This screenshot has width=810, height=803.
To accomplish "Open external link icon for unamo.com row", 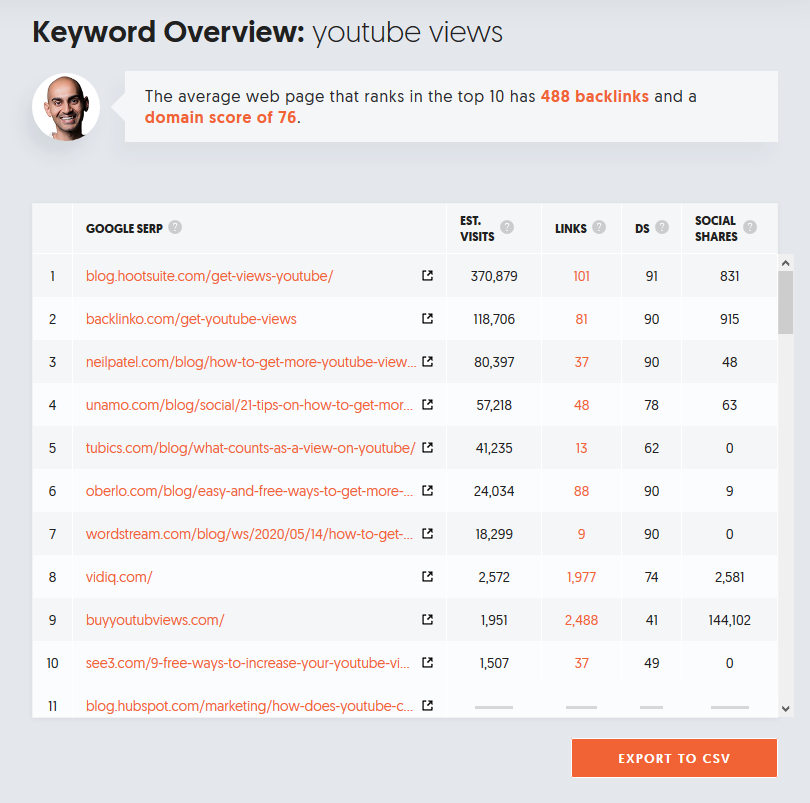I will (x=427, y=404).
